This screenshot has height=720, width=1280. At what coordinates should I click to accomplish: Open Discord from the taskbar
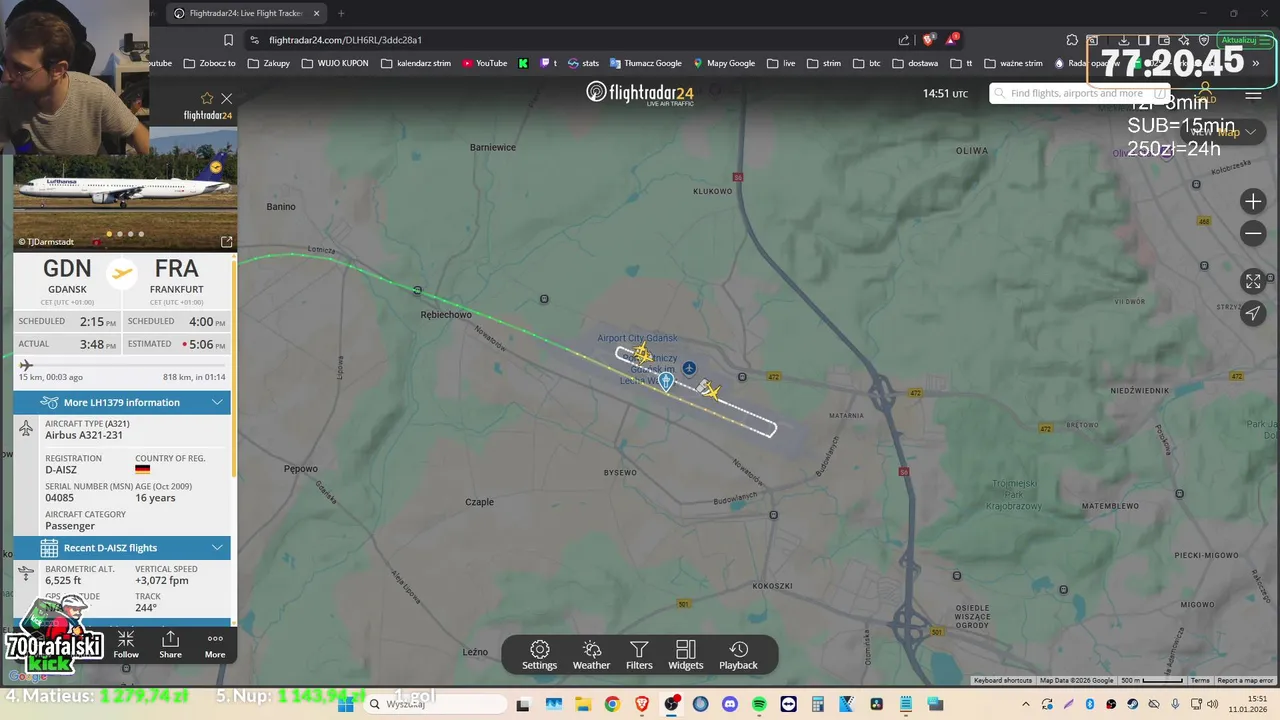point(729,704)
